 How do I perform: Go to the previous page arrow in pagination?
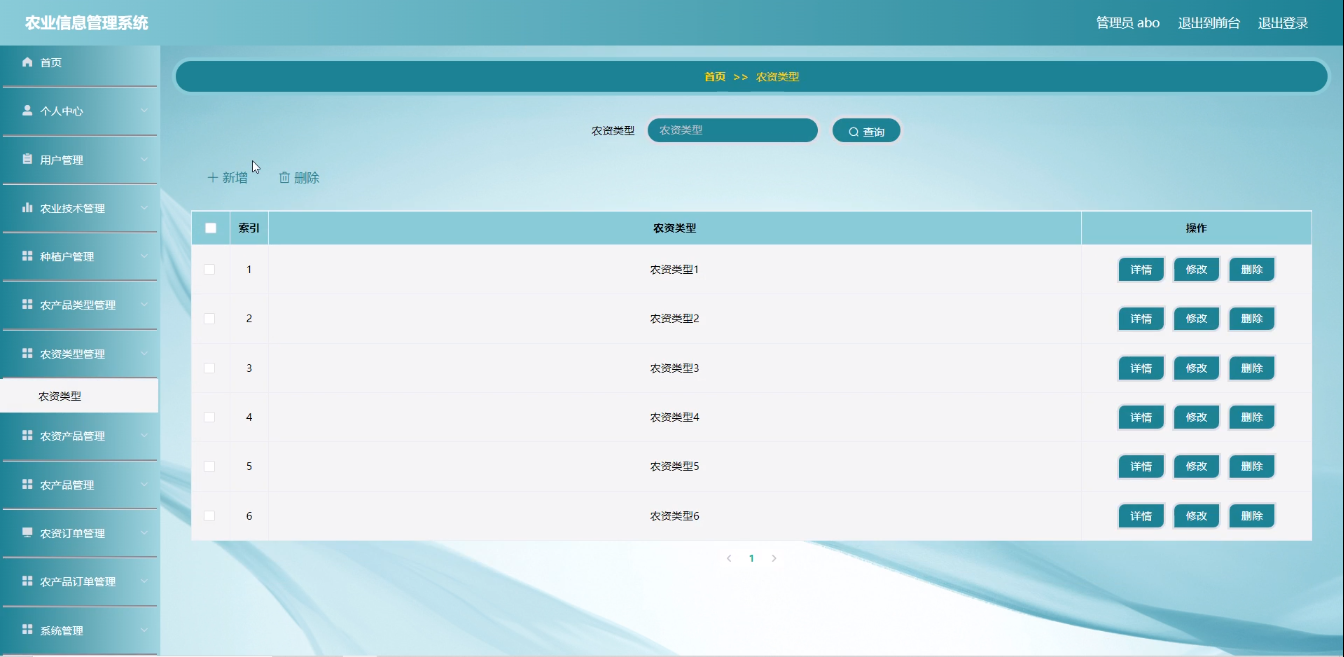click(729, 558)
